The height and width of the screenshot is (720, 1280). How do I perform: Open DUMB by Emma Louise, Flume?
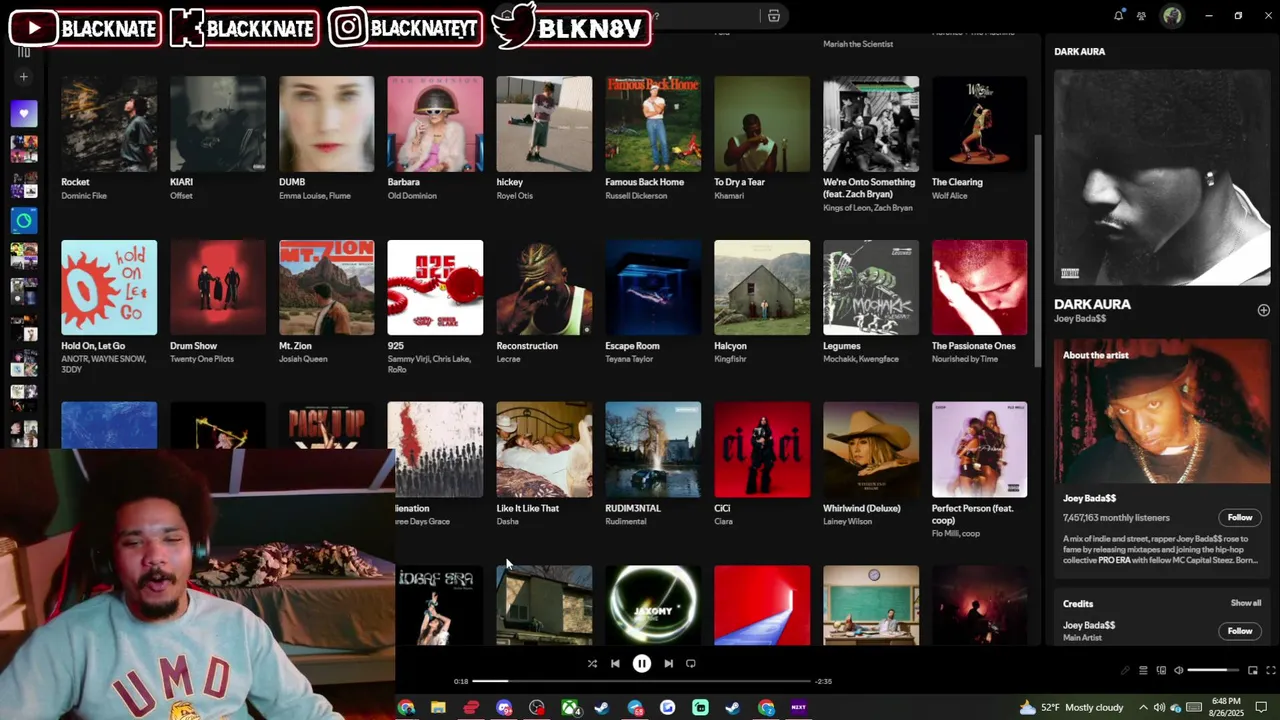[327, 124]
